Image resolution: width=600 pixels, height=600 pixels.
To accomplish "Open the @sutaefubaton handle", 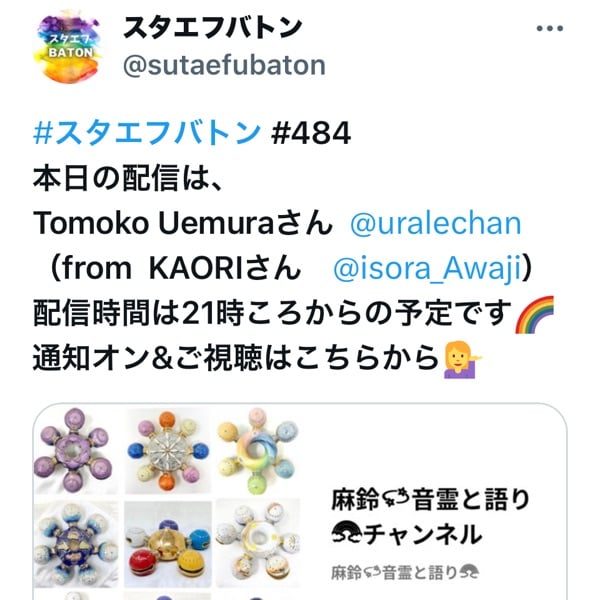I will pos(224,65).
